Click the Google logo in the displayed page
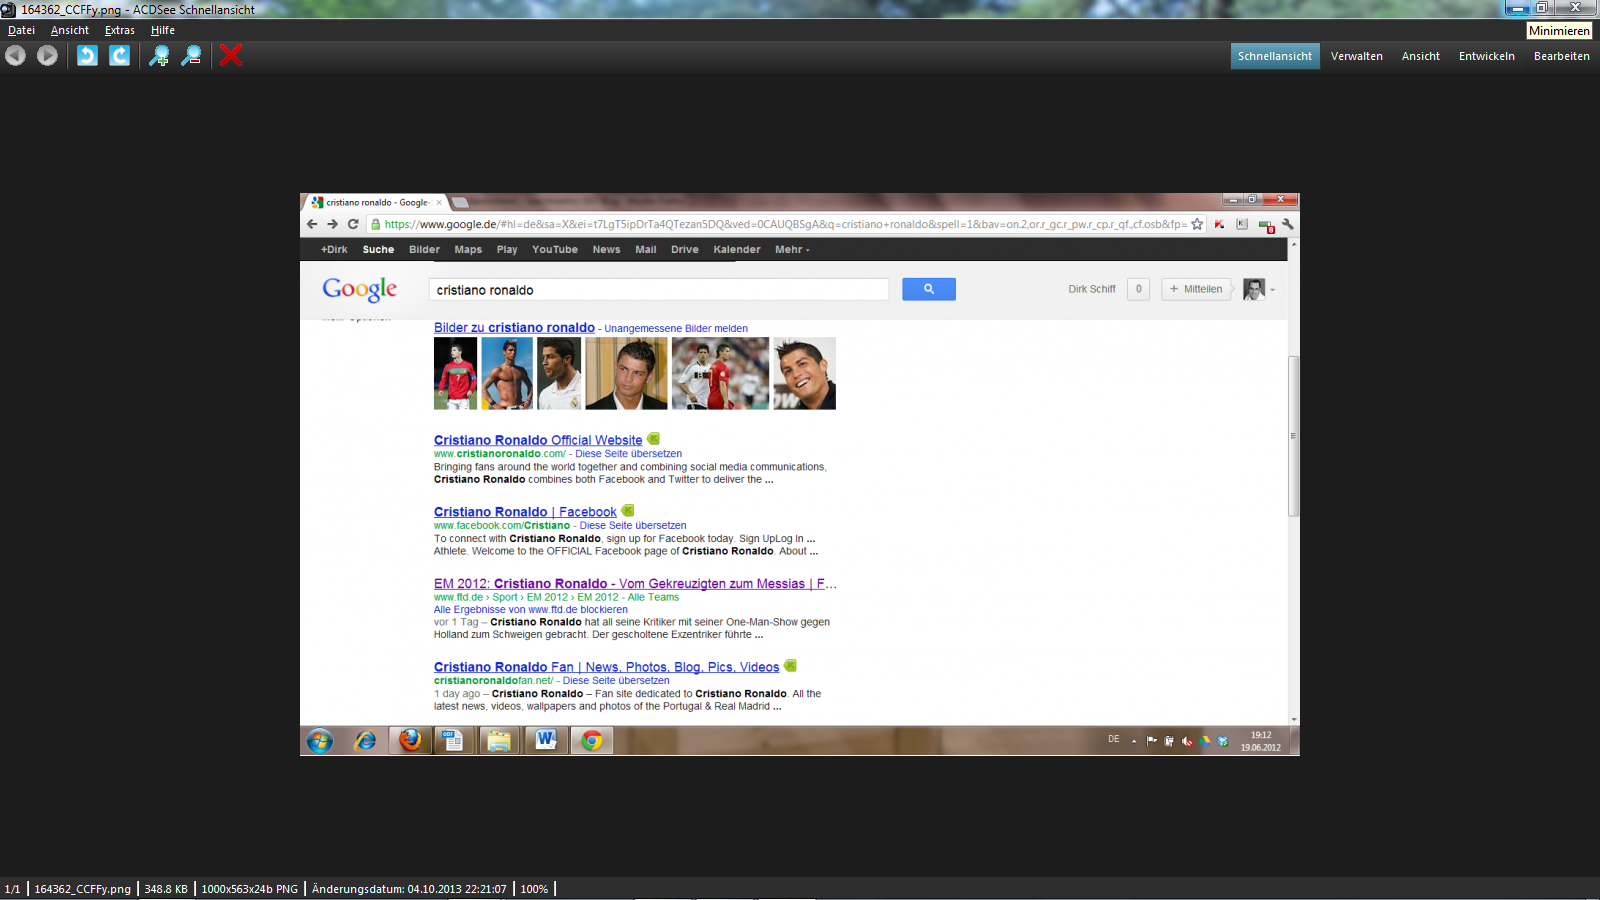 pyautogui.click(x=360, y=289)
